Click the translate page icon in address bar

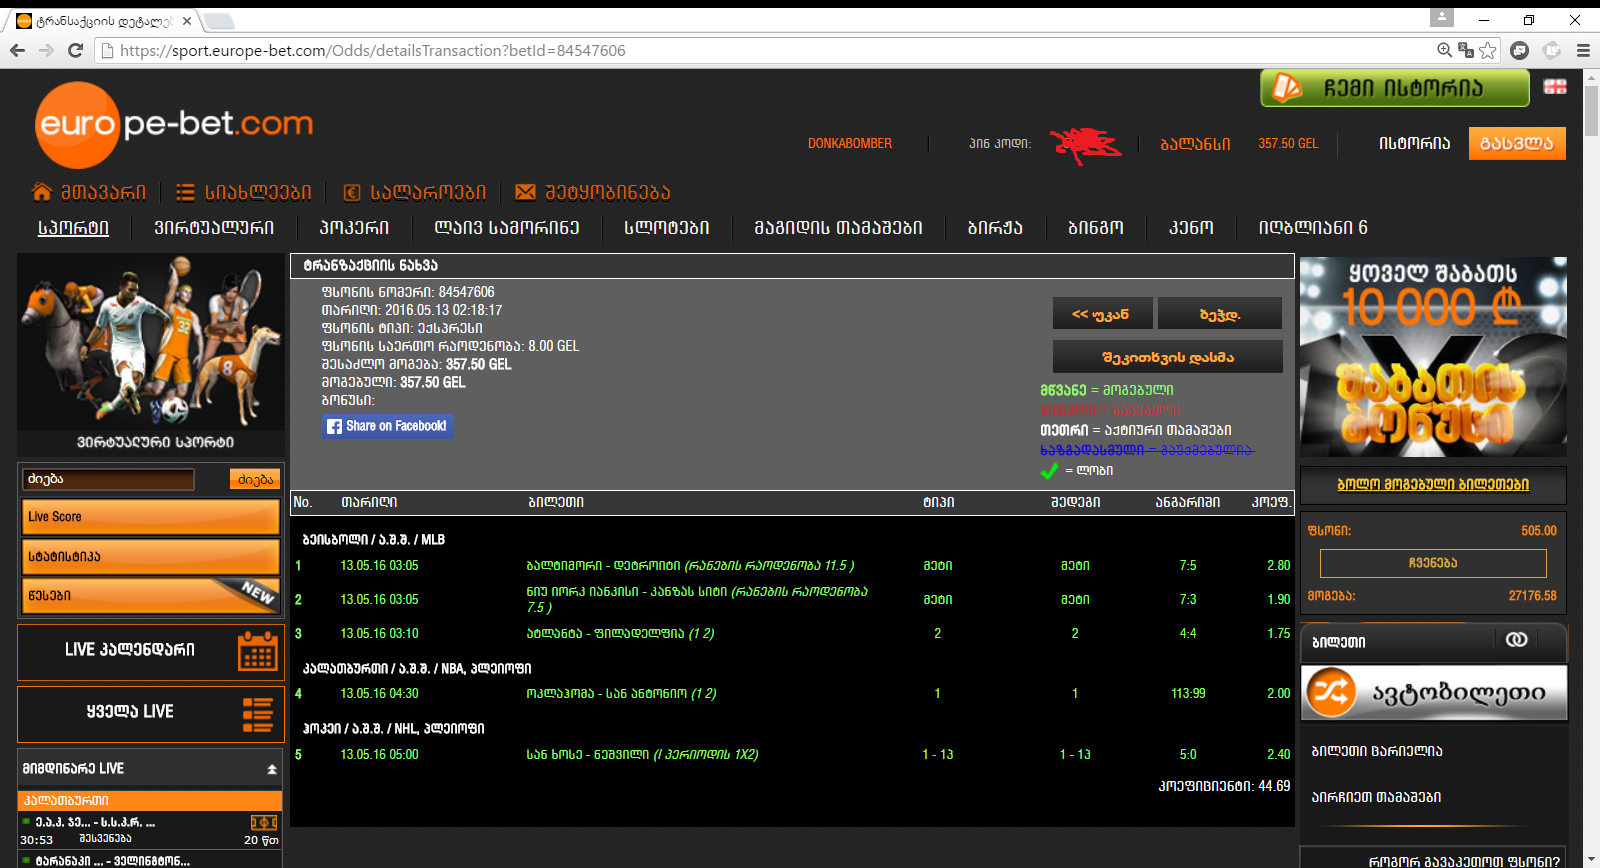pyautogui.click(x=1466, y=50)
